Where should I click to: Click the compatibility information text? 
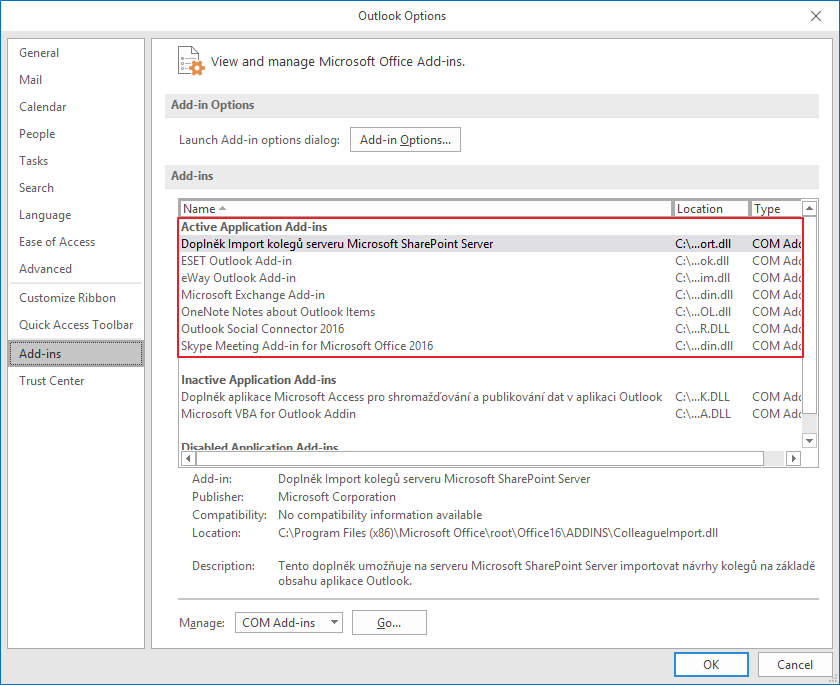380,515
